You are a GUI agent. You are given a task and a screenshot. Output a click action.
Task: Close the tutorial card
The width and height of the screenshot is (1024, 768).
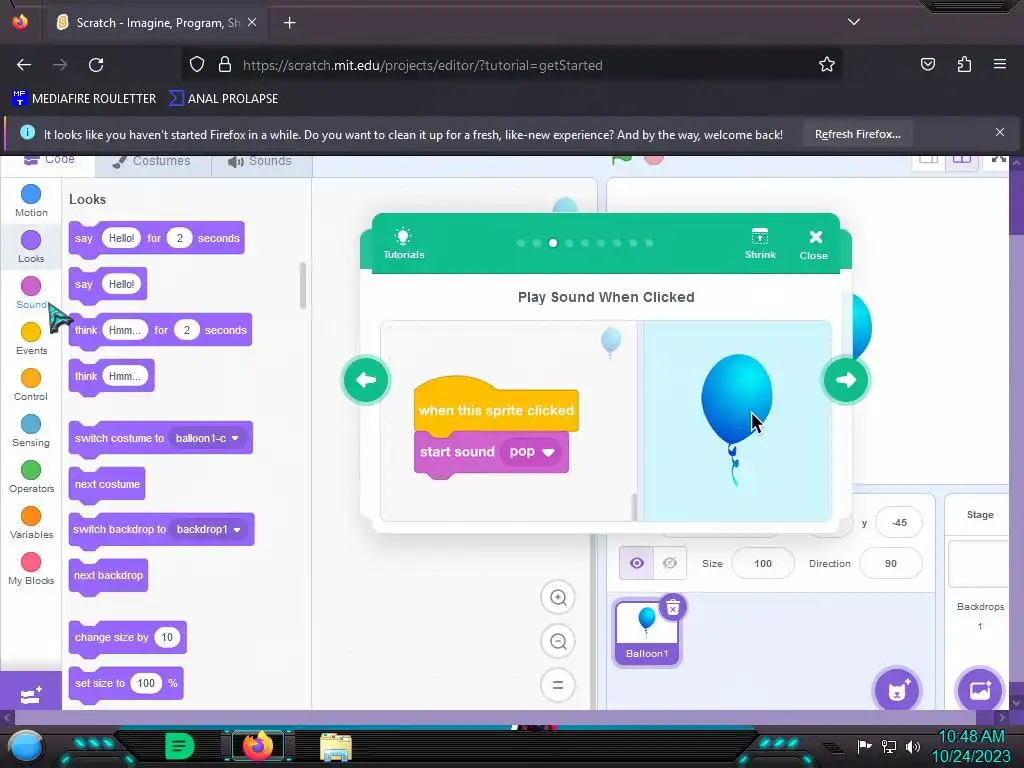(x=814, y=244)
